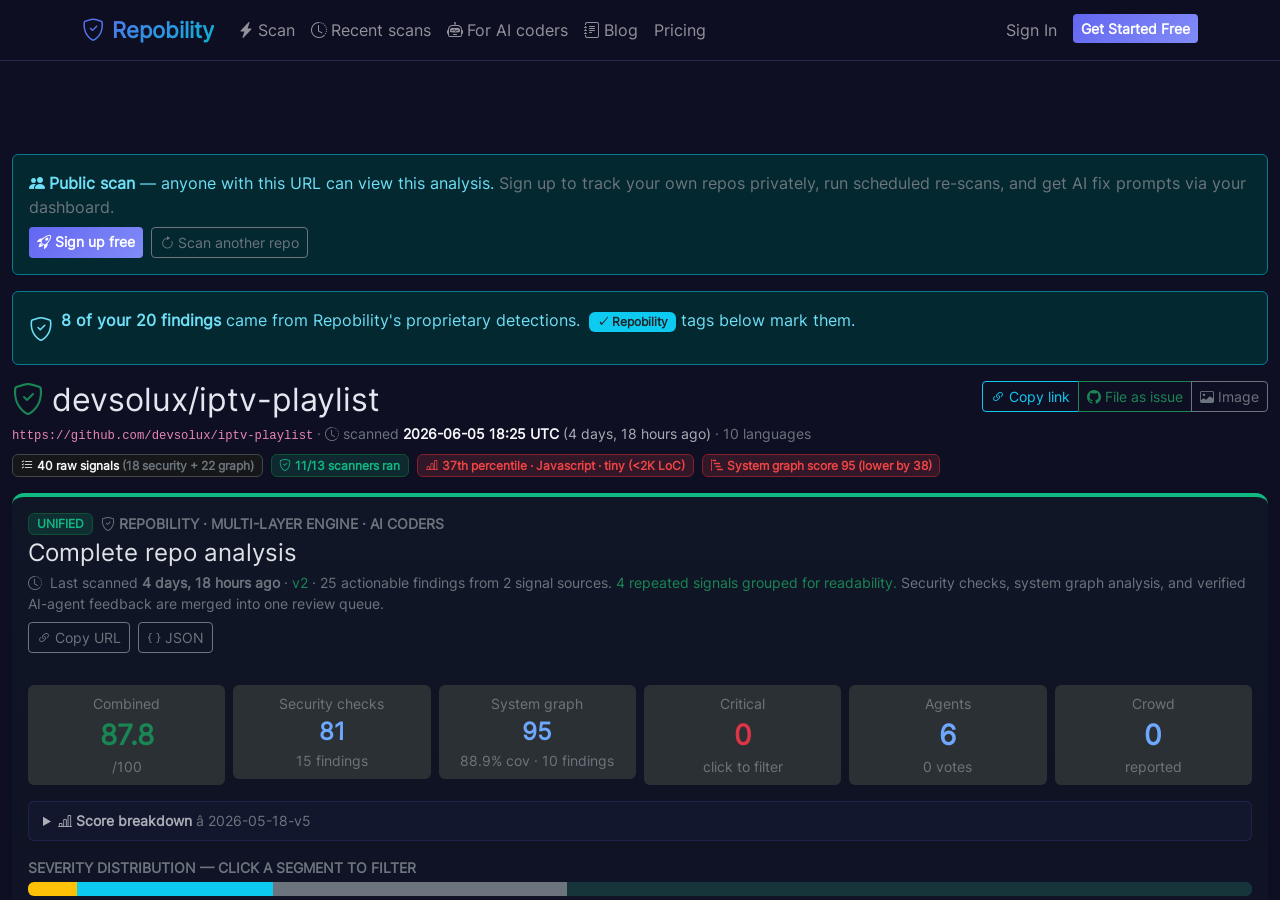
Task: Click the cyan severity bar segment
Action: (175, 889)
